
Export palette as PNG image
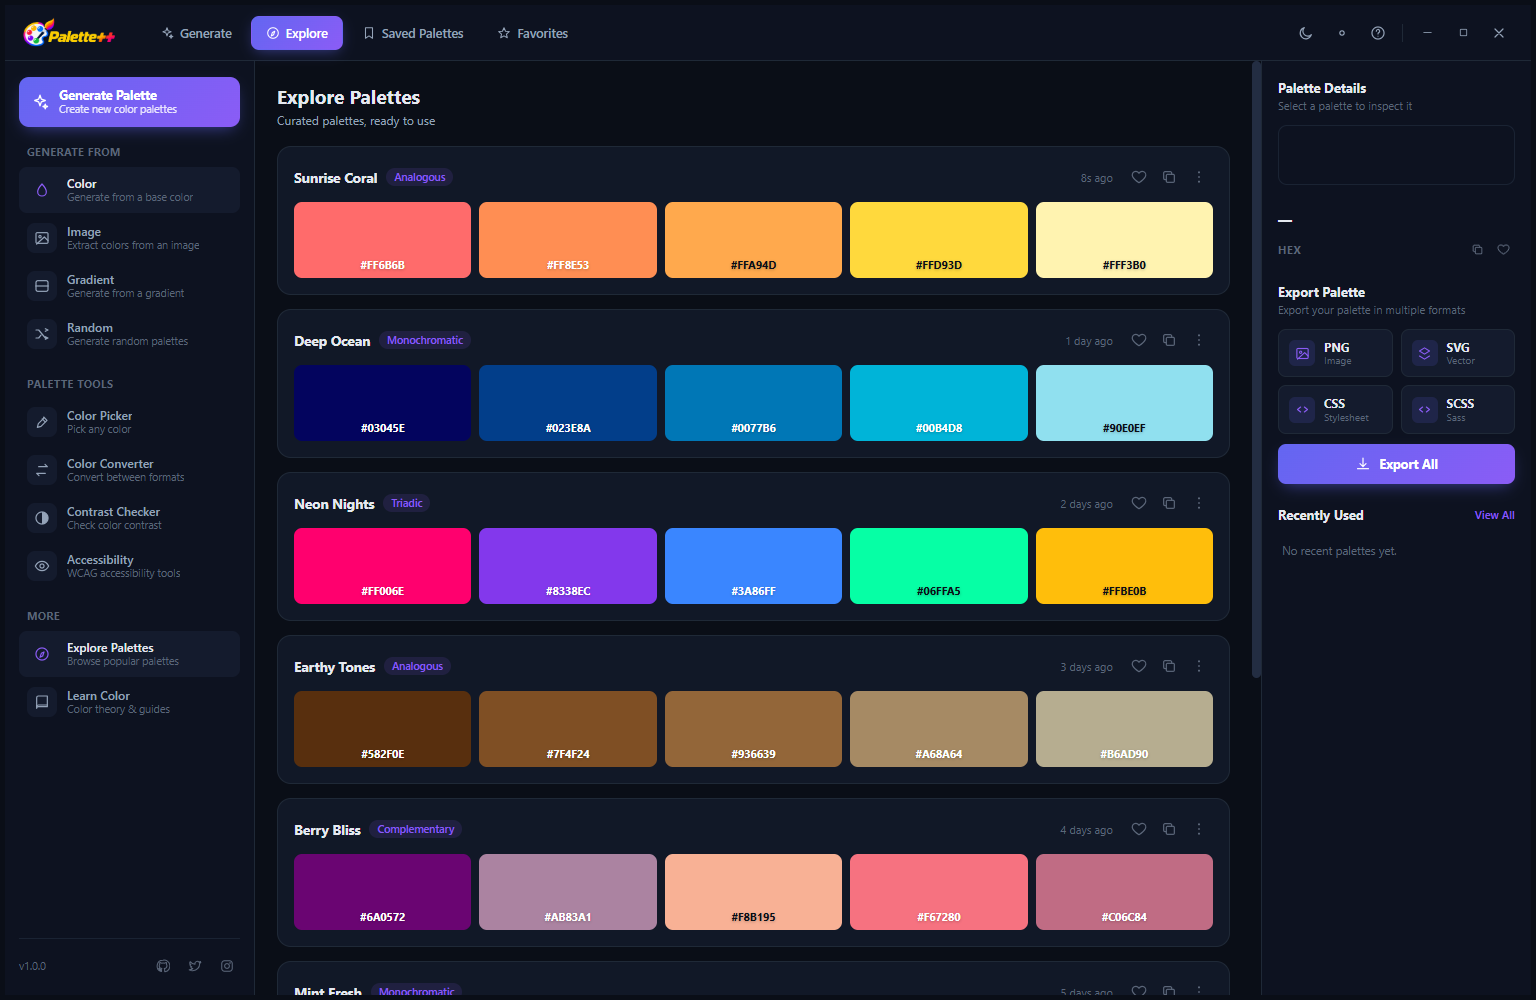1335,353
